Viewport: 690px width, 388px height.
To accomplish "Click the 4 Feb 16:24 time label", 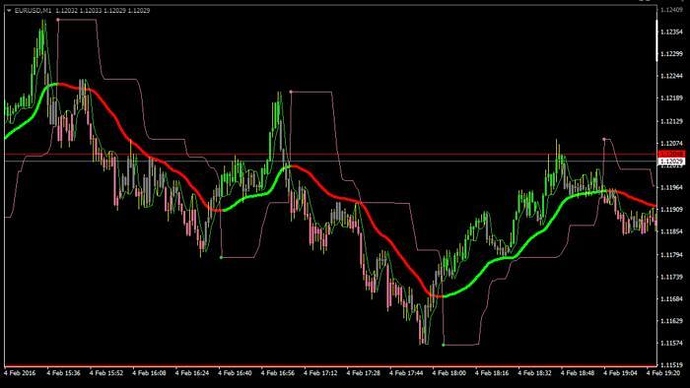I will [x=192, y=373].
